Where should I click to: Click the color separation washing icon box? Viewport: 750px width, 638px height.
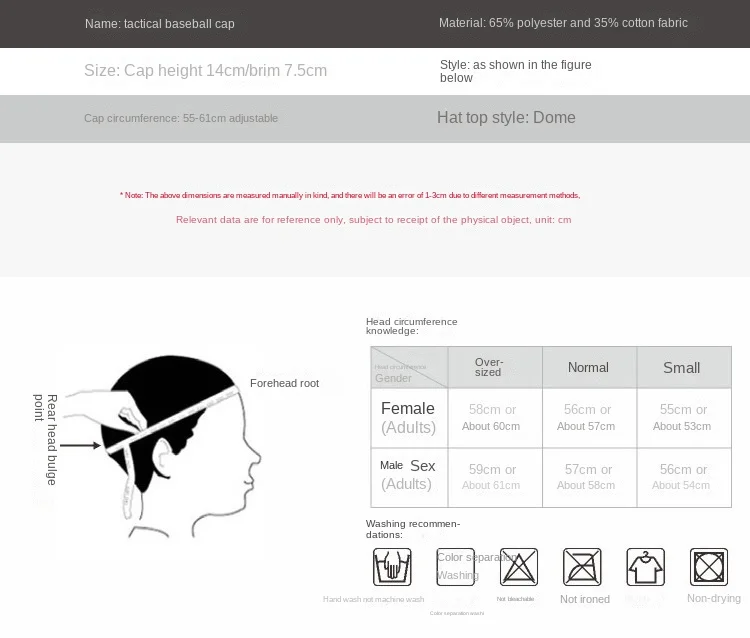point(455,567)
